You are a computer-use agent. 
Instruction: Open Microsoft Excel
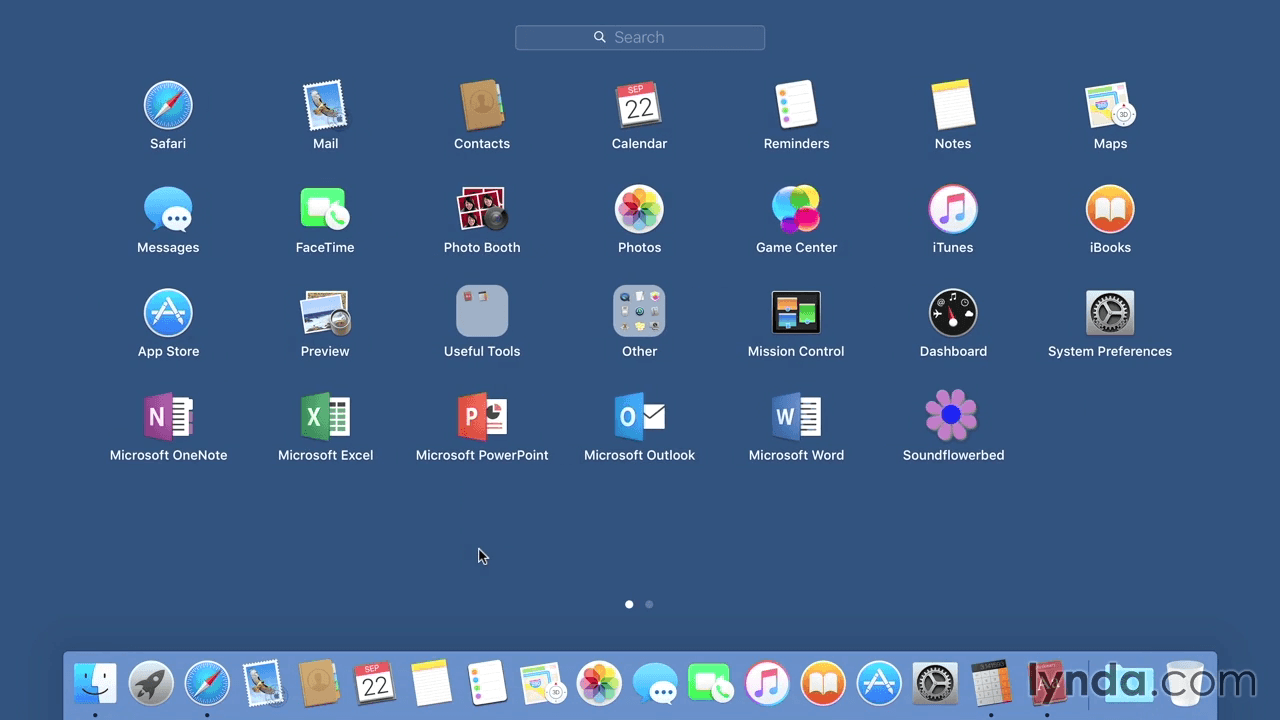click(x=325, y=417)
